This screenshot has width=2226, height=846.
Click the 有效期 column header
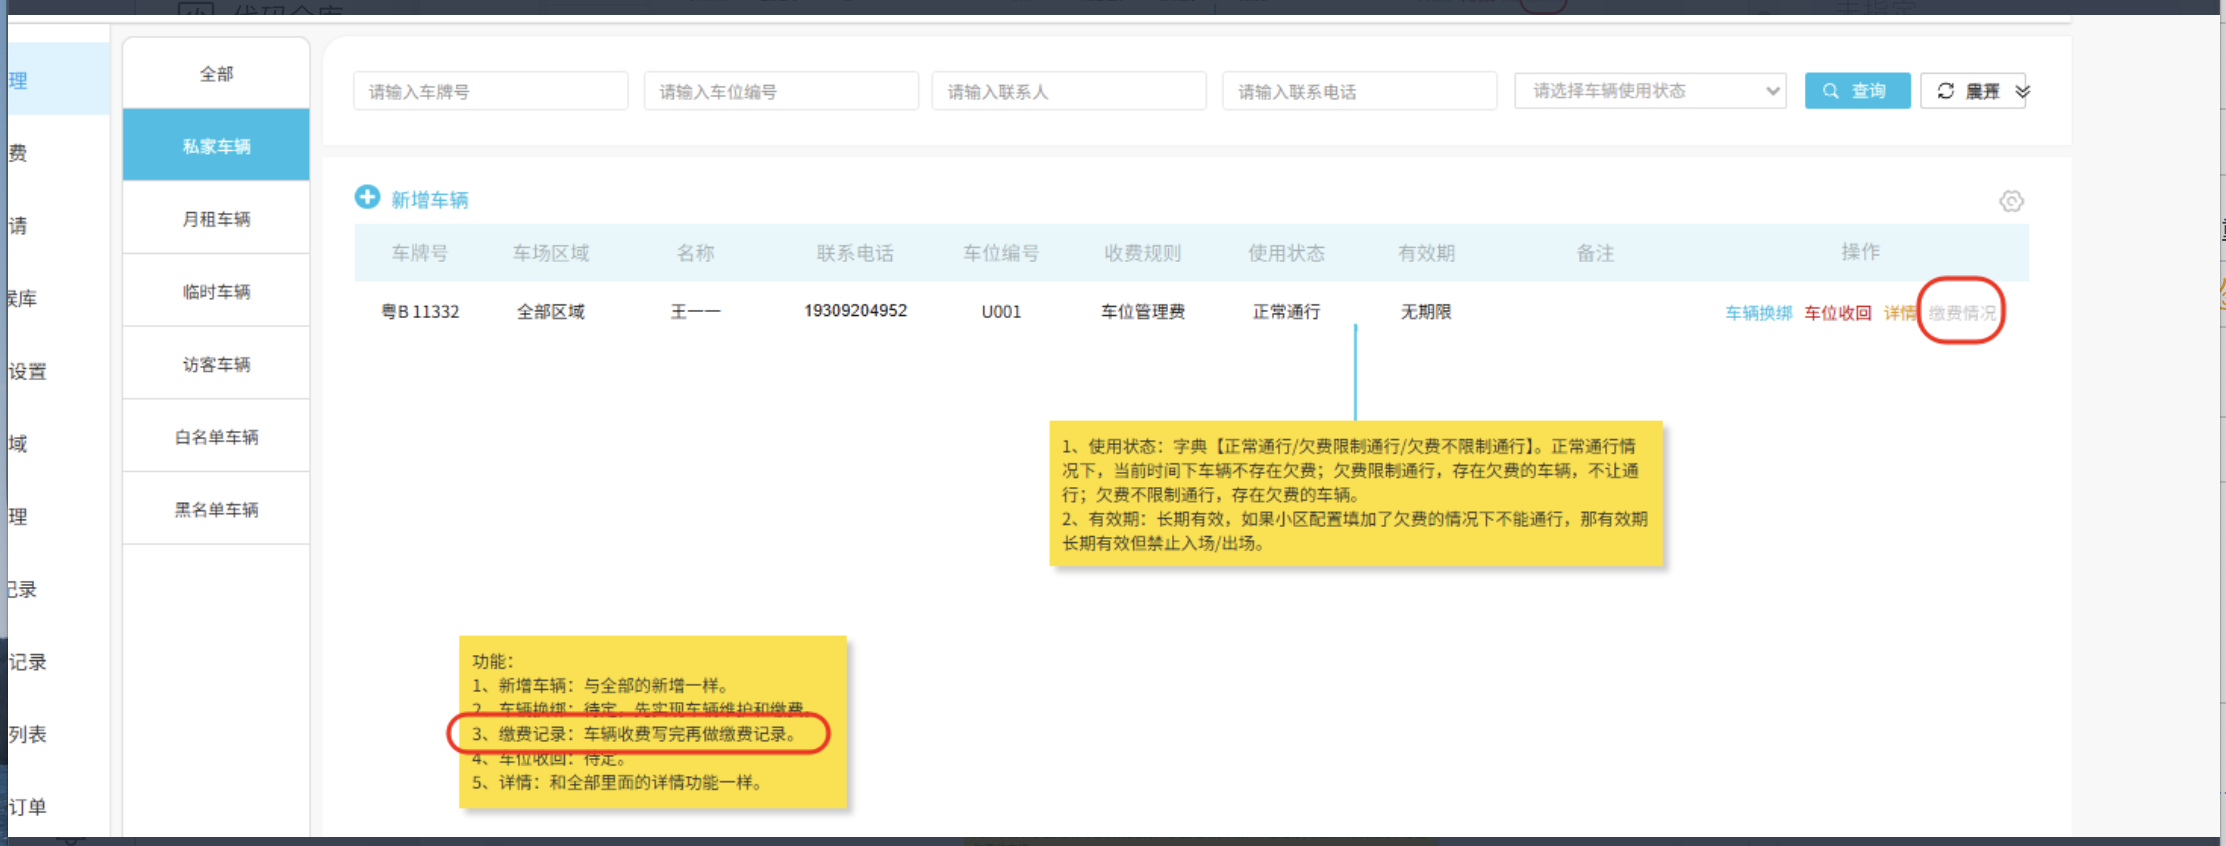1426,253
